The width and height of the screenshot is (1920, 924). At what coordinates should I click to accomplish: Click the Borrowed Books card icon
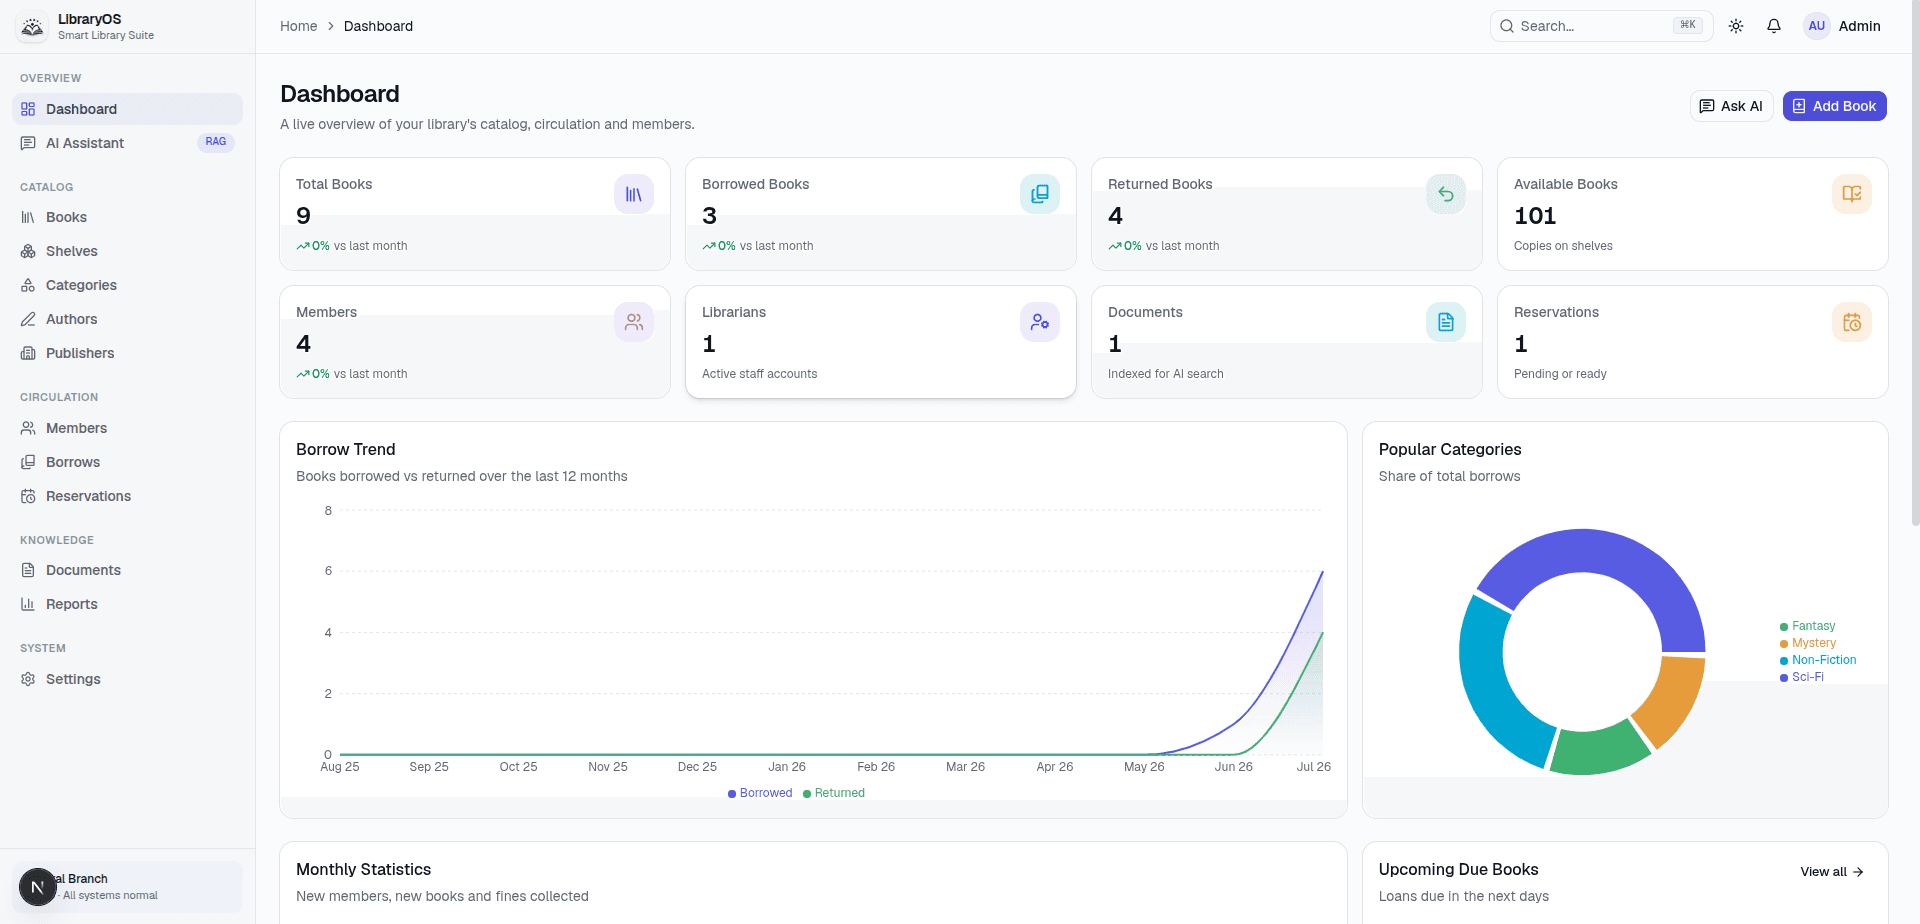[x=1040, y=194]
